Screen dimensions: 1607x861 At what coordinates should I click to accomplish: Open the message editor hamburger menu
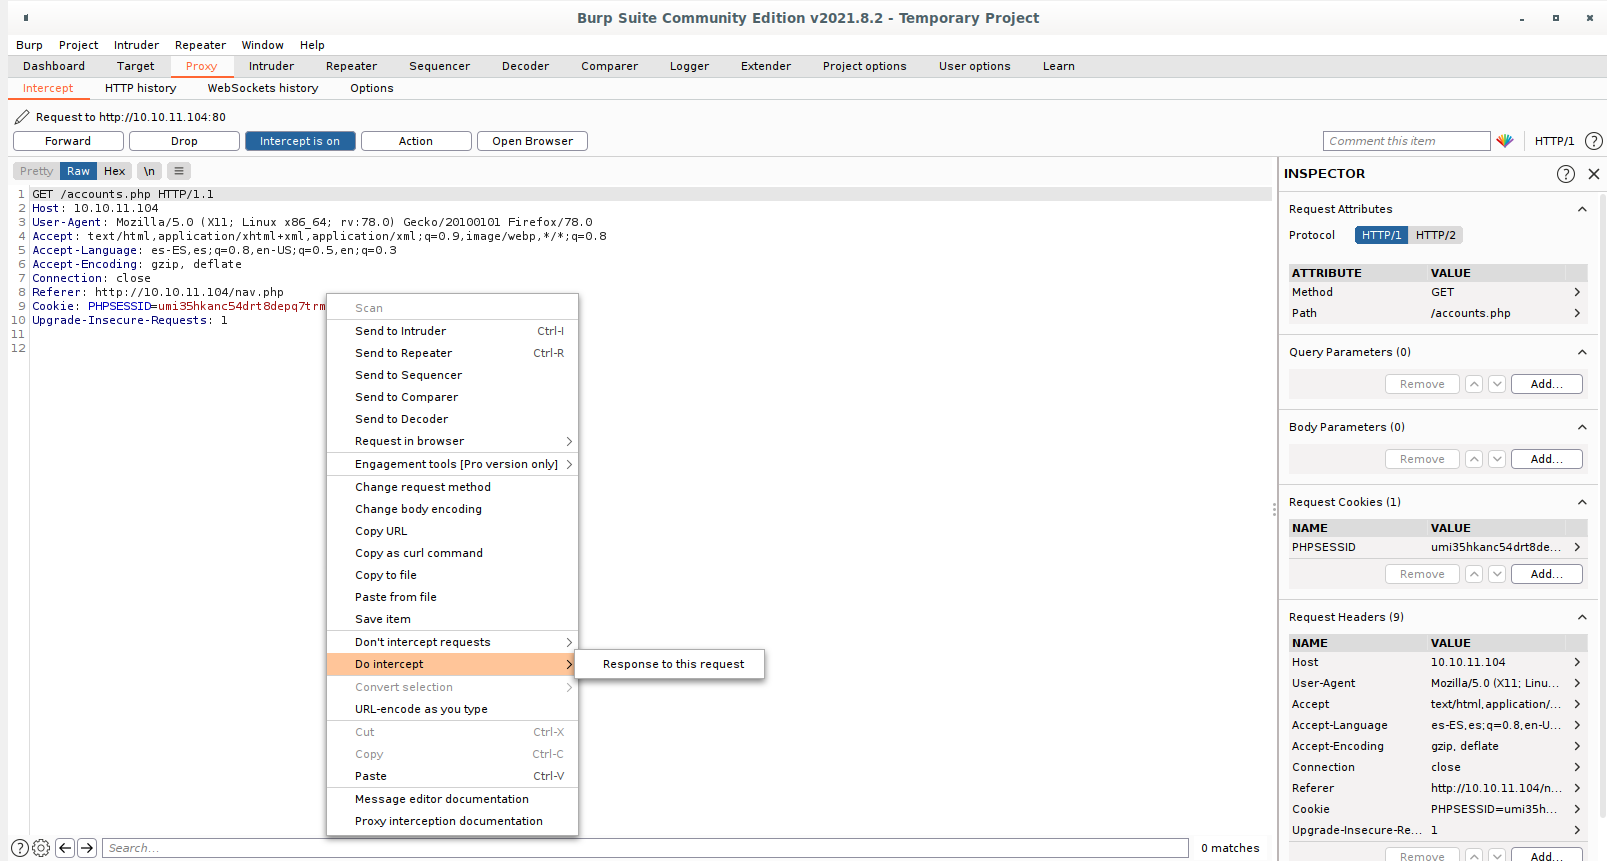[x=179, y=171]
